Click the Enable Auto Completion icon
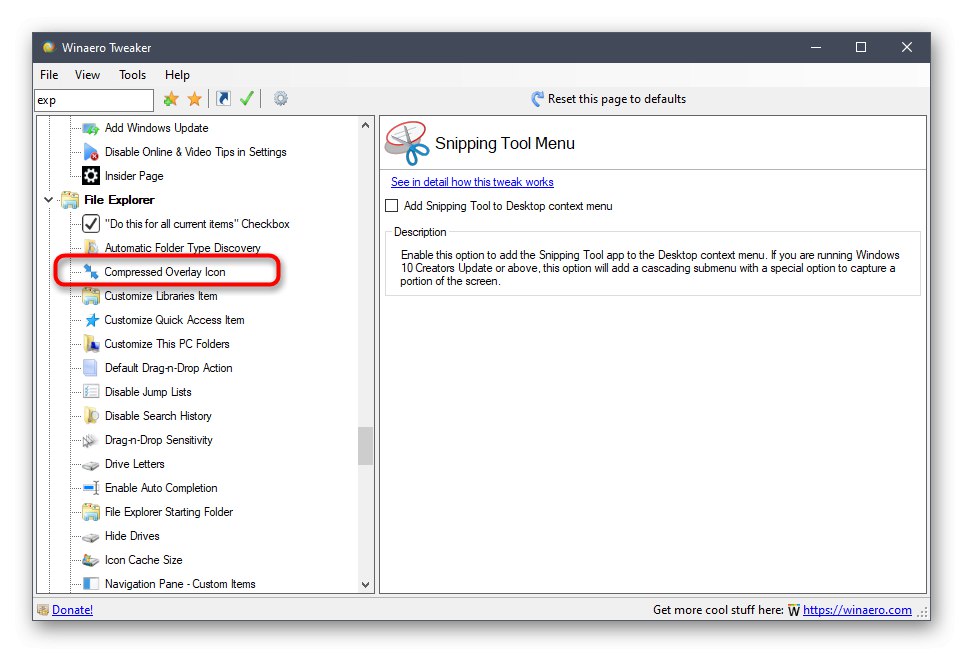Screen dimensions: 963x653 tap(91, 488)
